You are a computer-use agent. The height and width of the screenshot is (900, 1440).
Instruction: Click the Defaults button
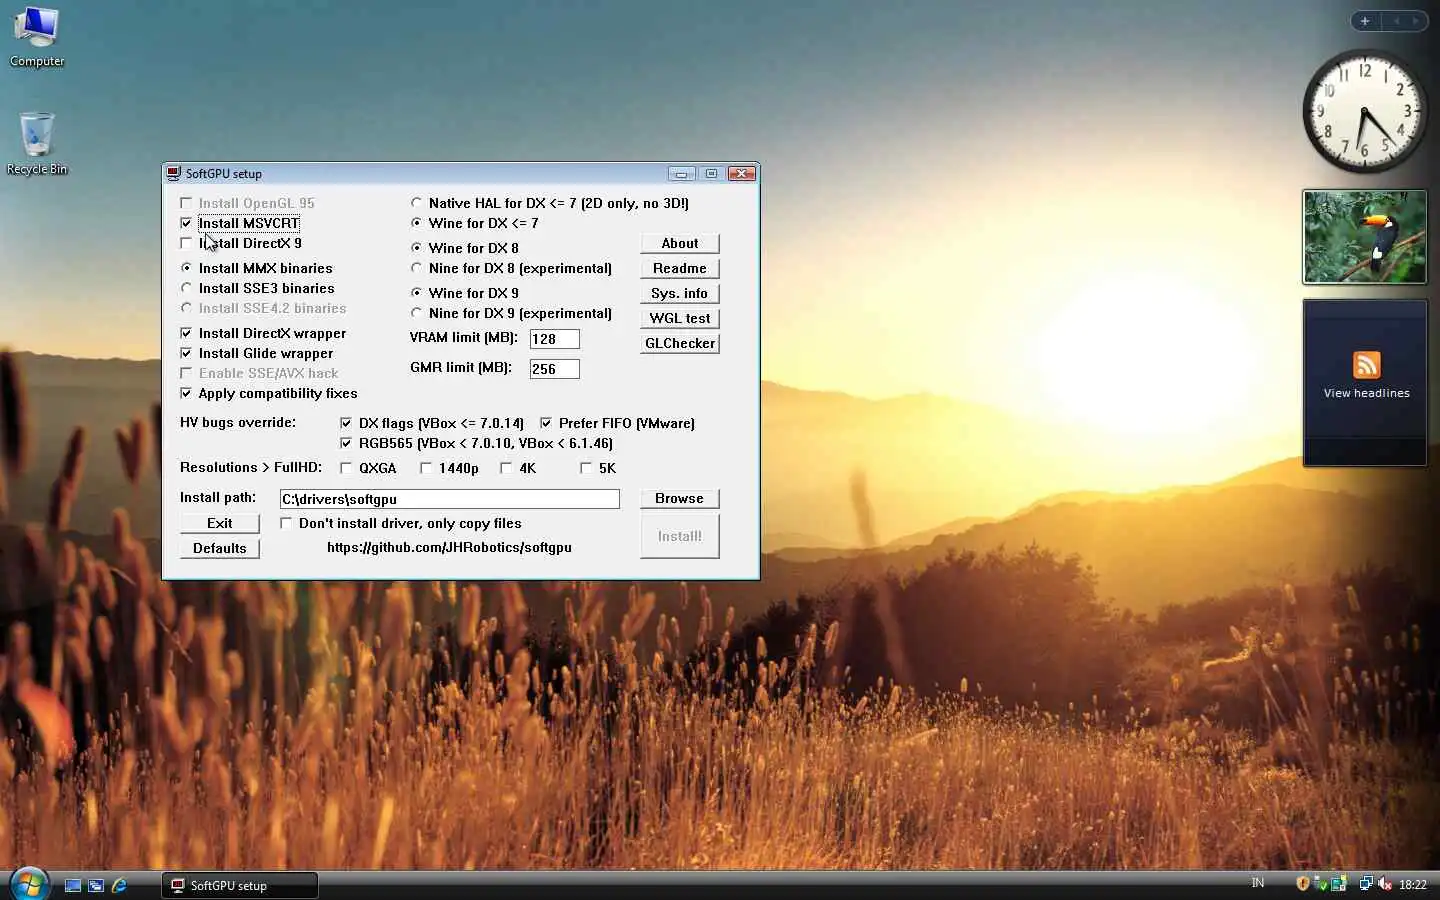(x=220, y=548)
